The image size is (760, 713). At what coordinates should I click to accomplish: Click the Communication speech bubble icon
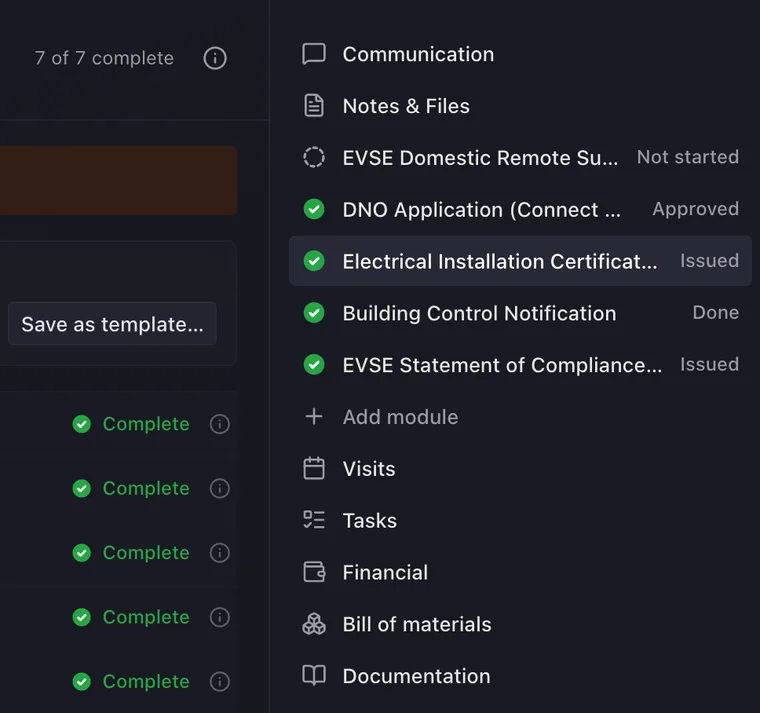(314, 54)
